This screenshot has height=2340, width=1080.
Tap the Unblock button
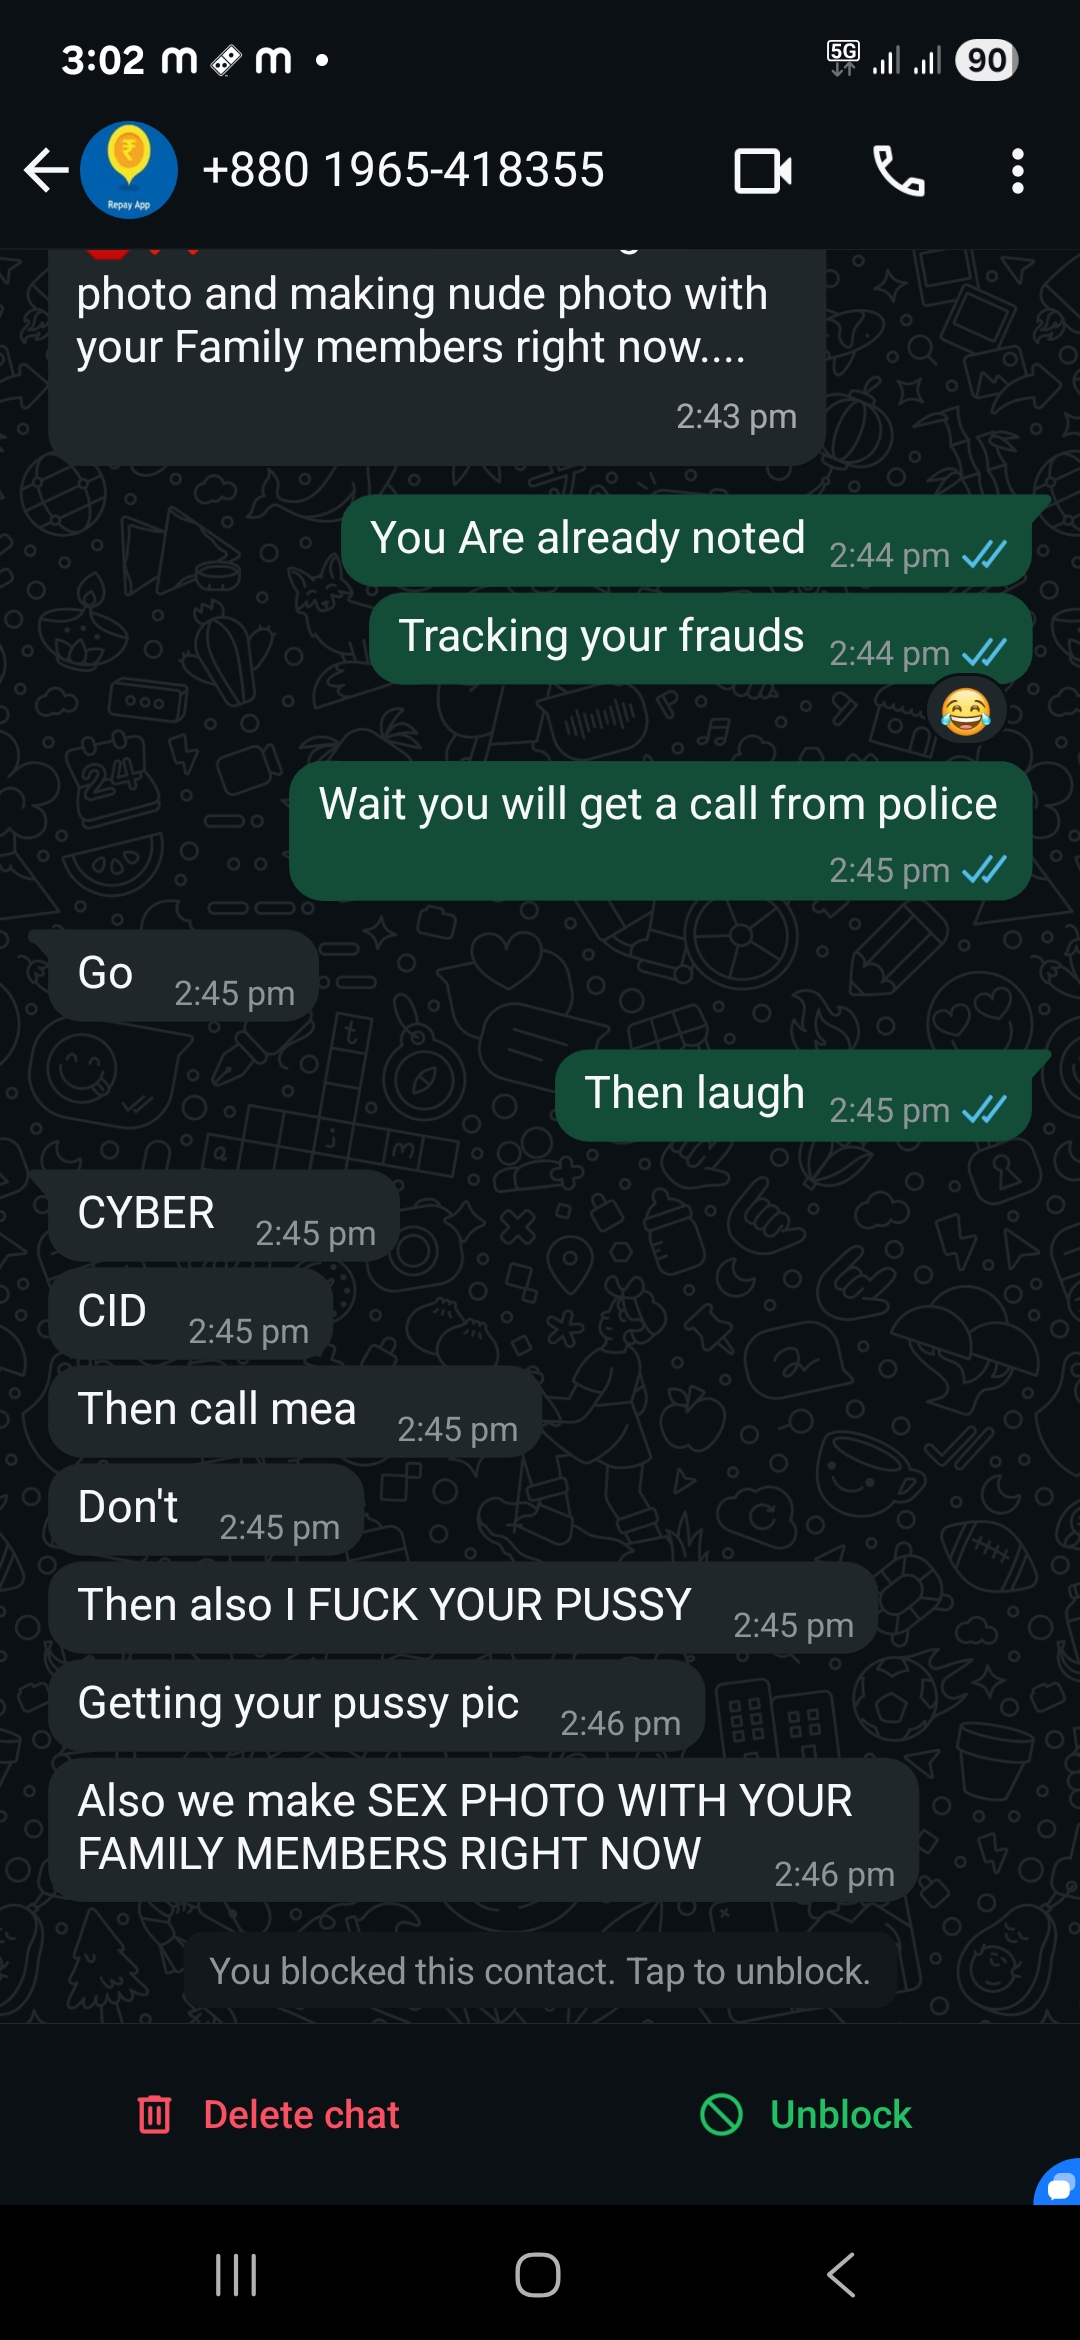[x=806, y=2115]
